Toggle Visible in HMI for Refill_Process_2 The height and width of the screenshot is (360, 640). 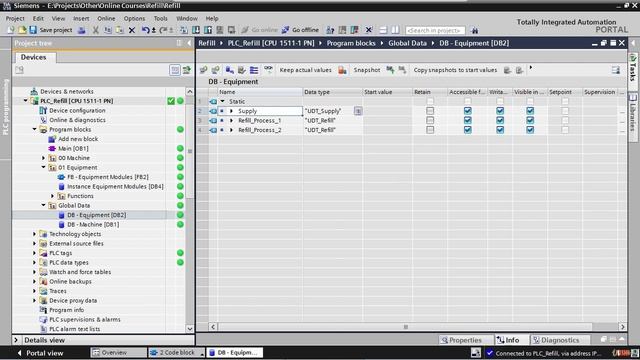pos(530,130)
